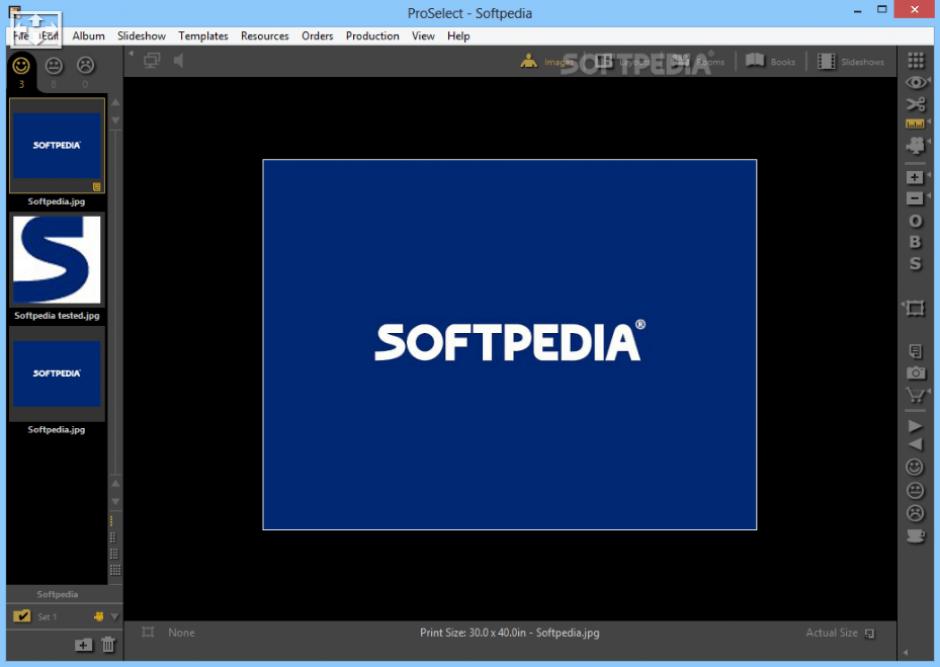940x667 pixels.
Task: Click the Softpedia album name label
Action: 57,594
